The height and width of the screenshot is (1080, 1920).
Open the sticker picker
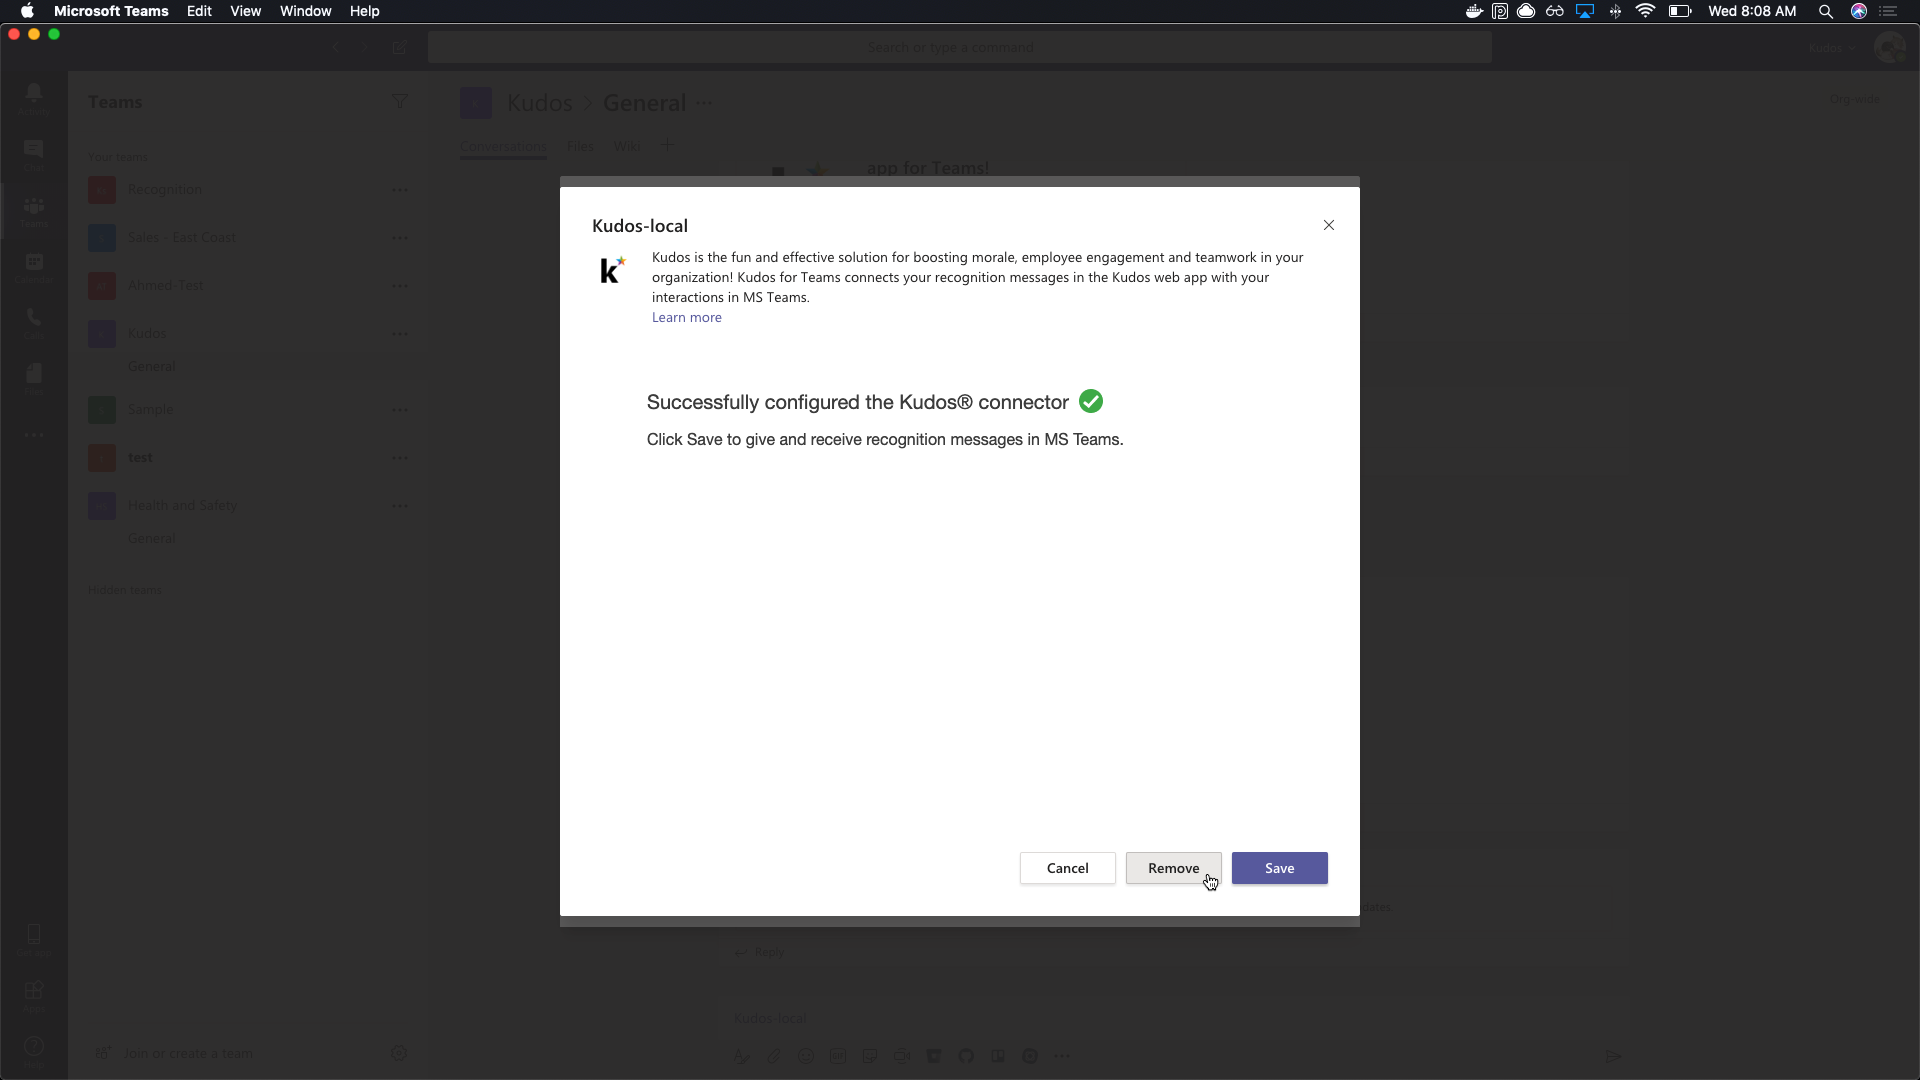coord(870,1056)
